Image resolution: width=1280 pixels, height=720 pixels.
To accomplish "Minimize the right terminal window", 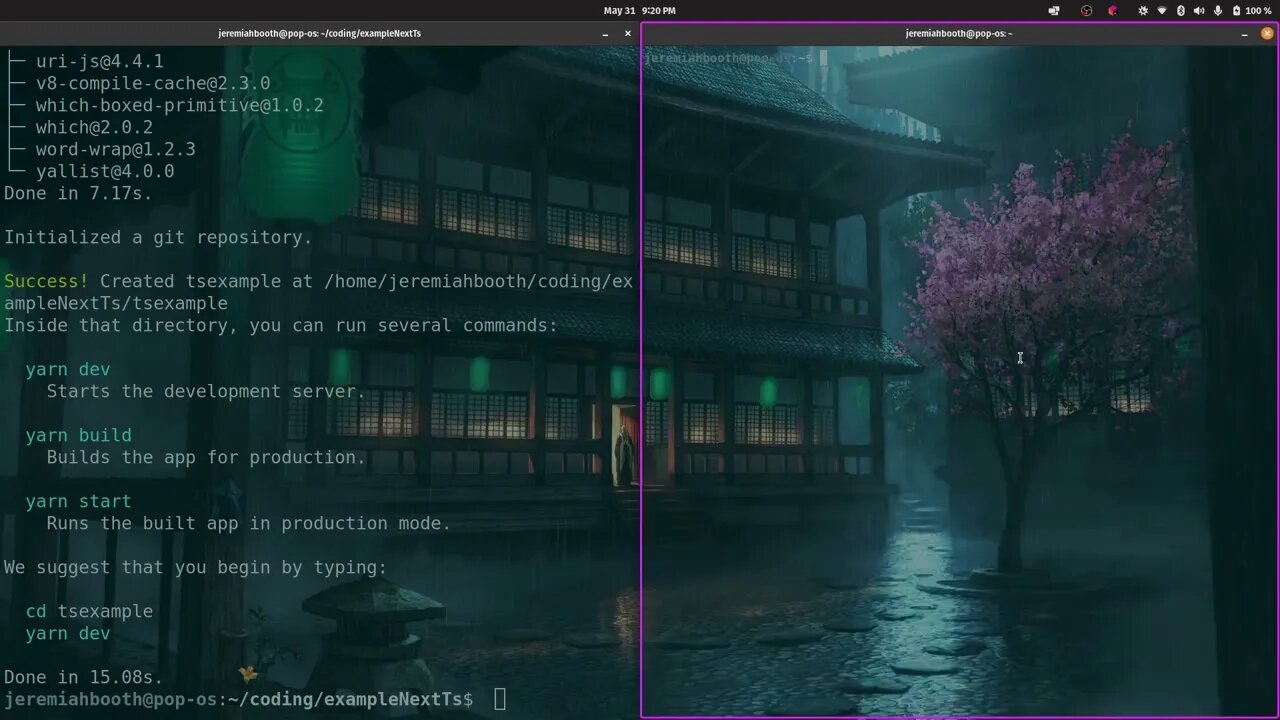I will coord(1245,33).
